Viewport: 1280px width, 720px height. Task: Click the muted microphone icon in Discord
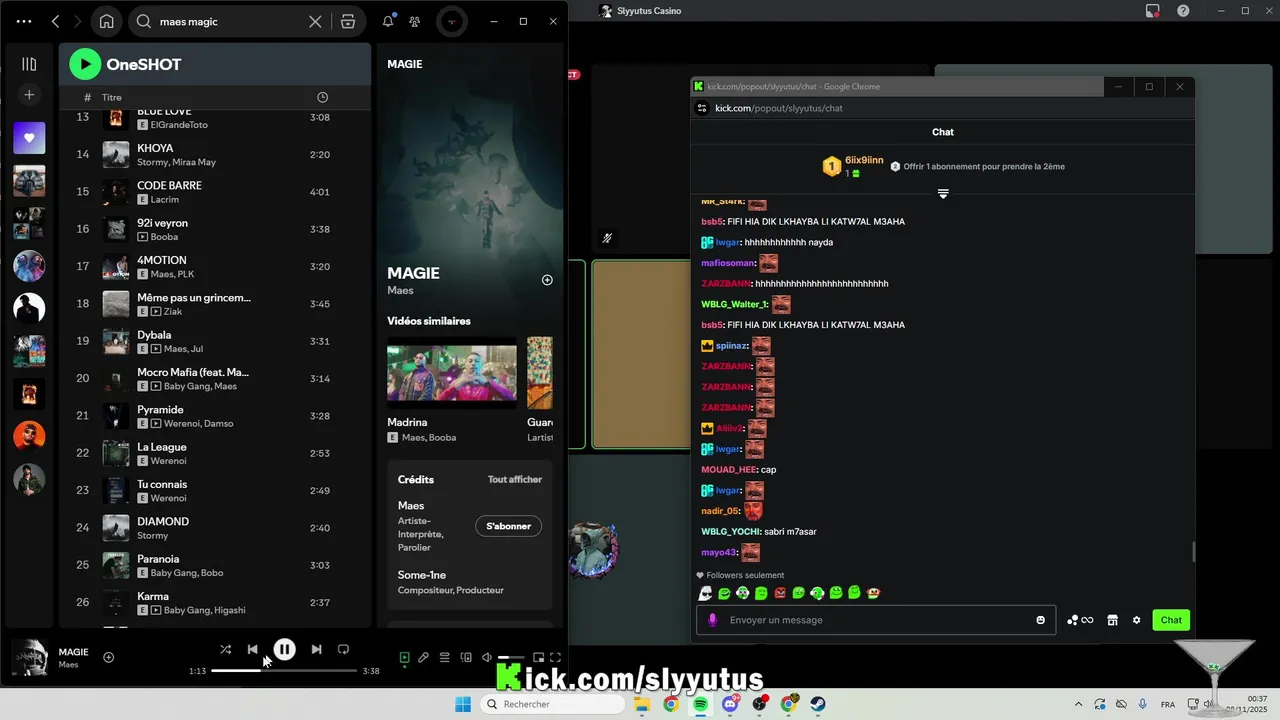(607, 238)
